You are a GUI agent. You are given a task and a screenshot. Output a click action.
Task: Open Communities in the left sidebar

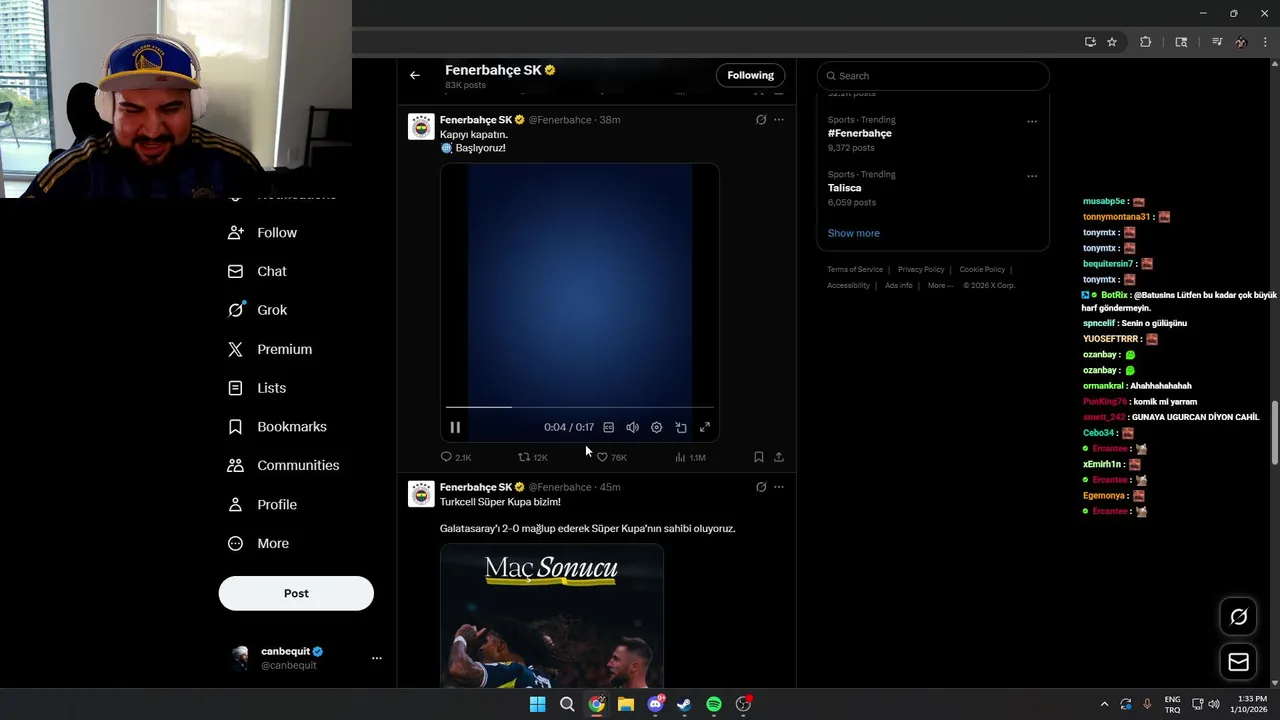click(283, 465)
